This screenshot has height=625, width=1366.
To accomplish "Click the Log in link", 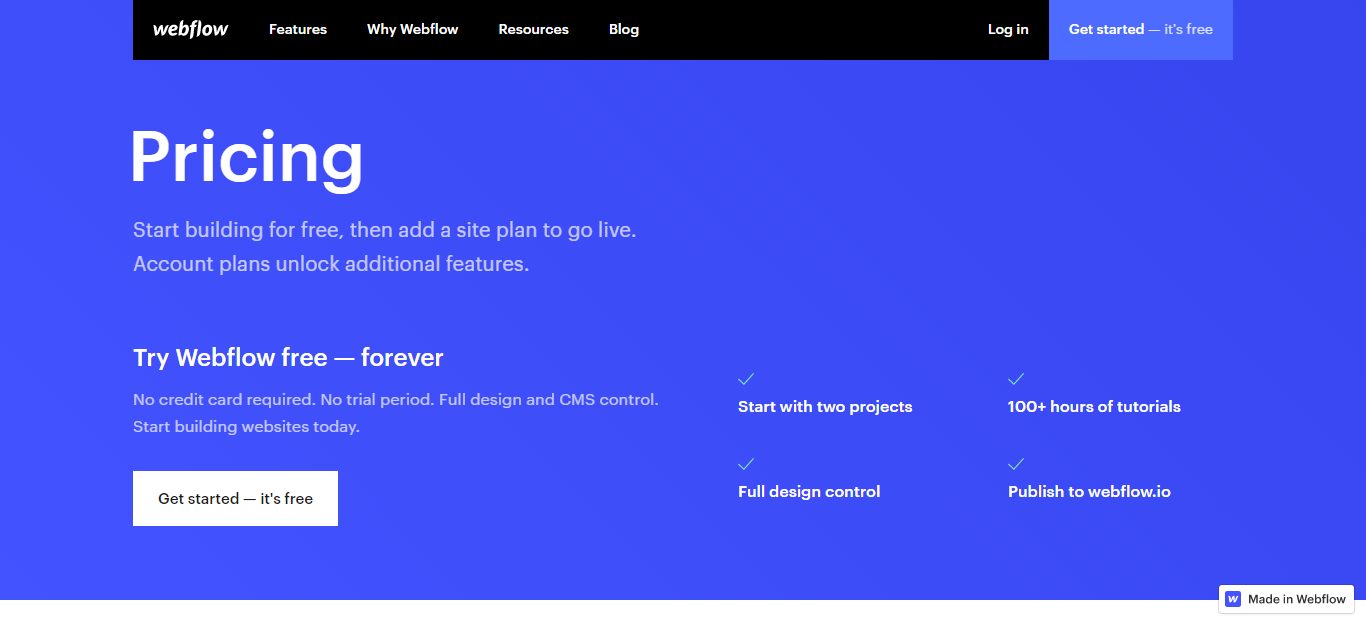I will 1008,29.
